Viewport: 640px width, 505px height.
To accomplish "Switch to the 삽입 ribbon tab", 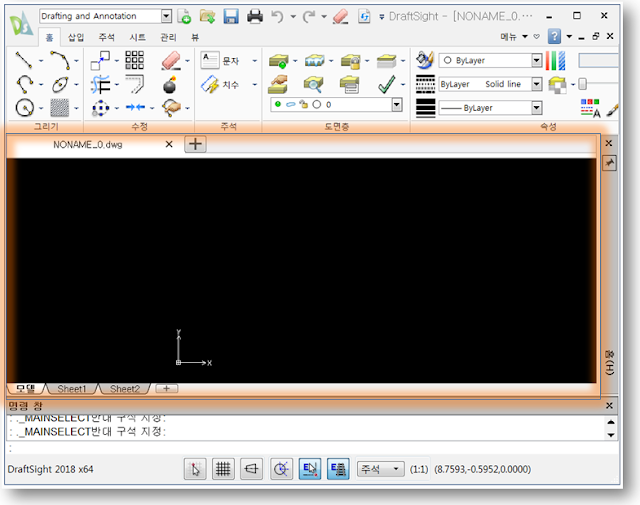I will [76, 38].
